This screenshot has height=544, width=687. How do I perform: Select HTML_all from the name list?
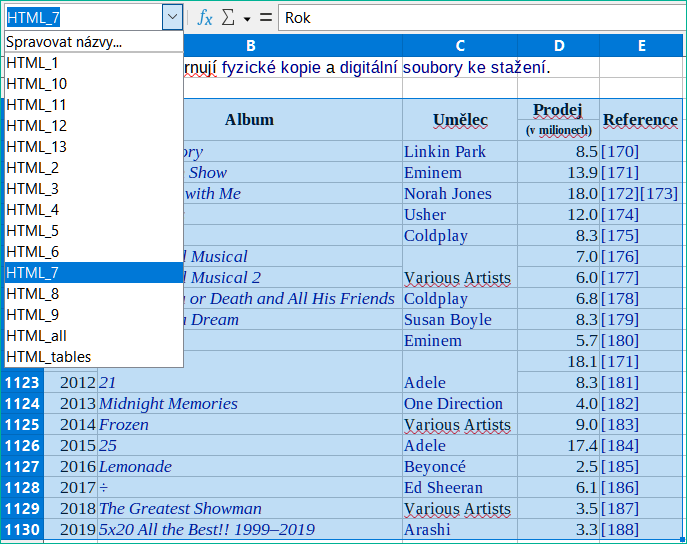(94, 336)
